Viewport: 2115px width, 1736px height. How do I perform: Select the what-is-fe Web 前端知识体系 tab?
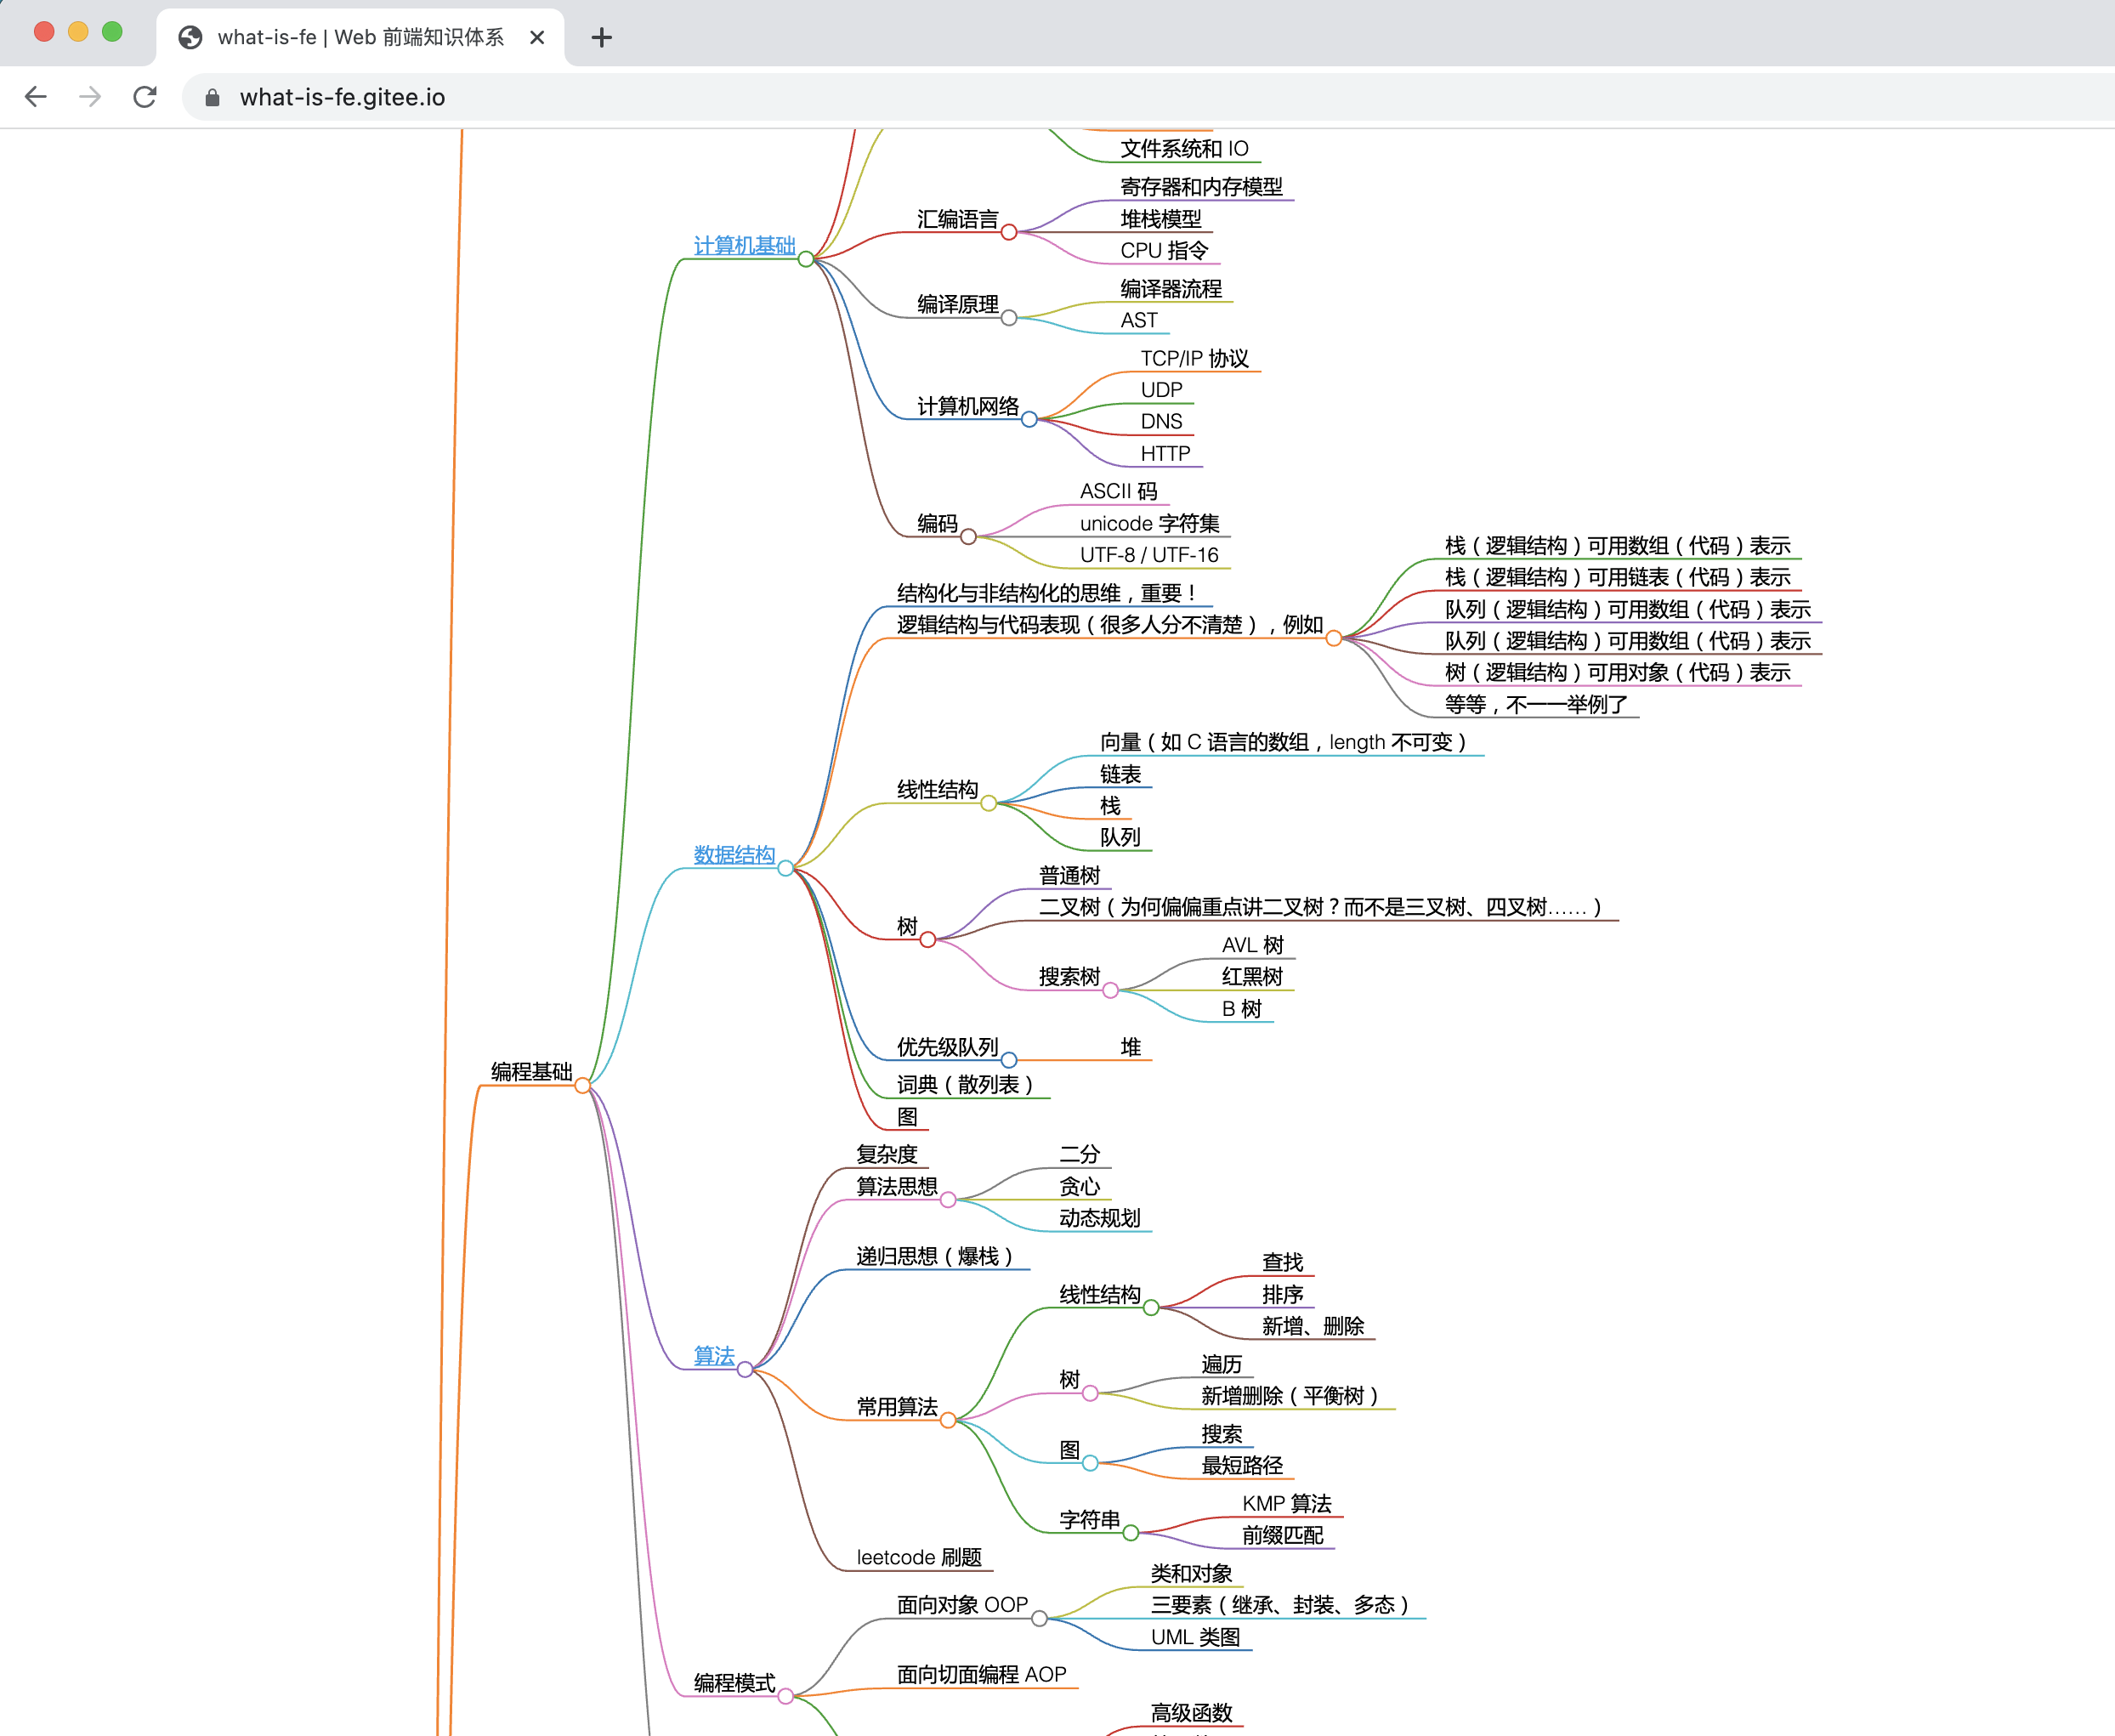(x=360, y=38)
